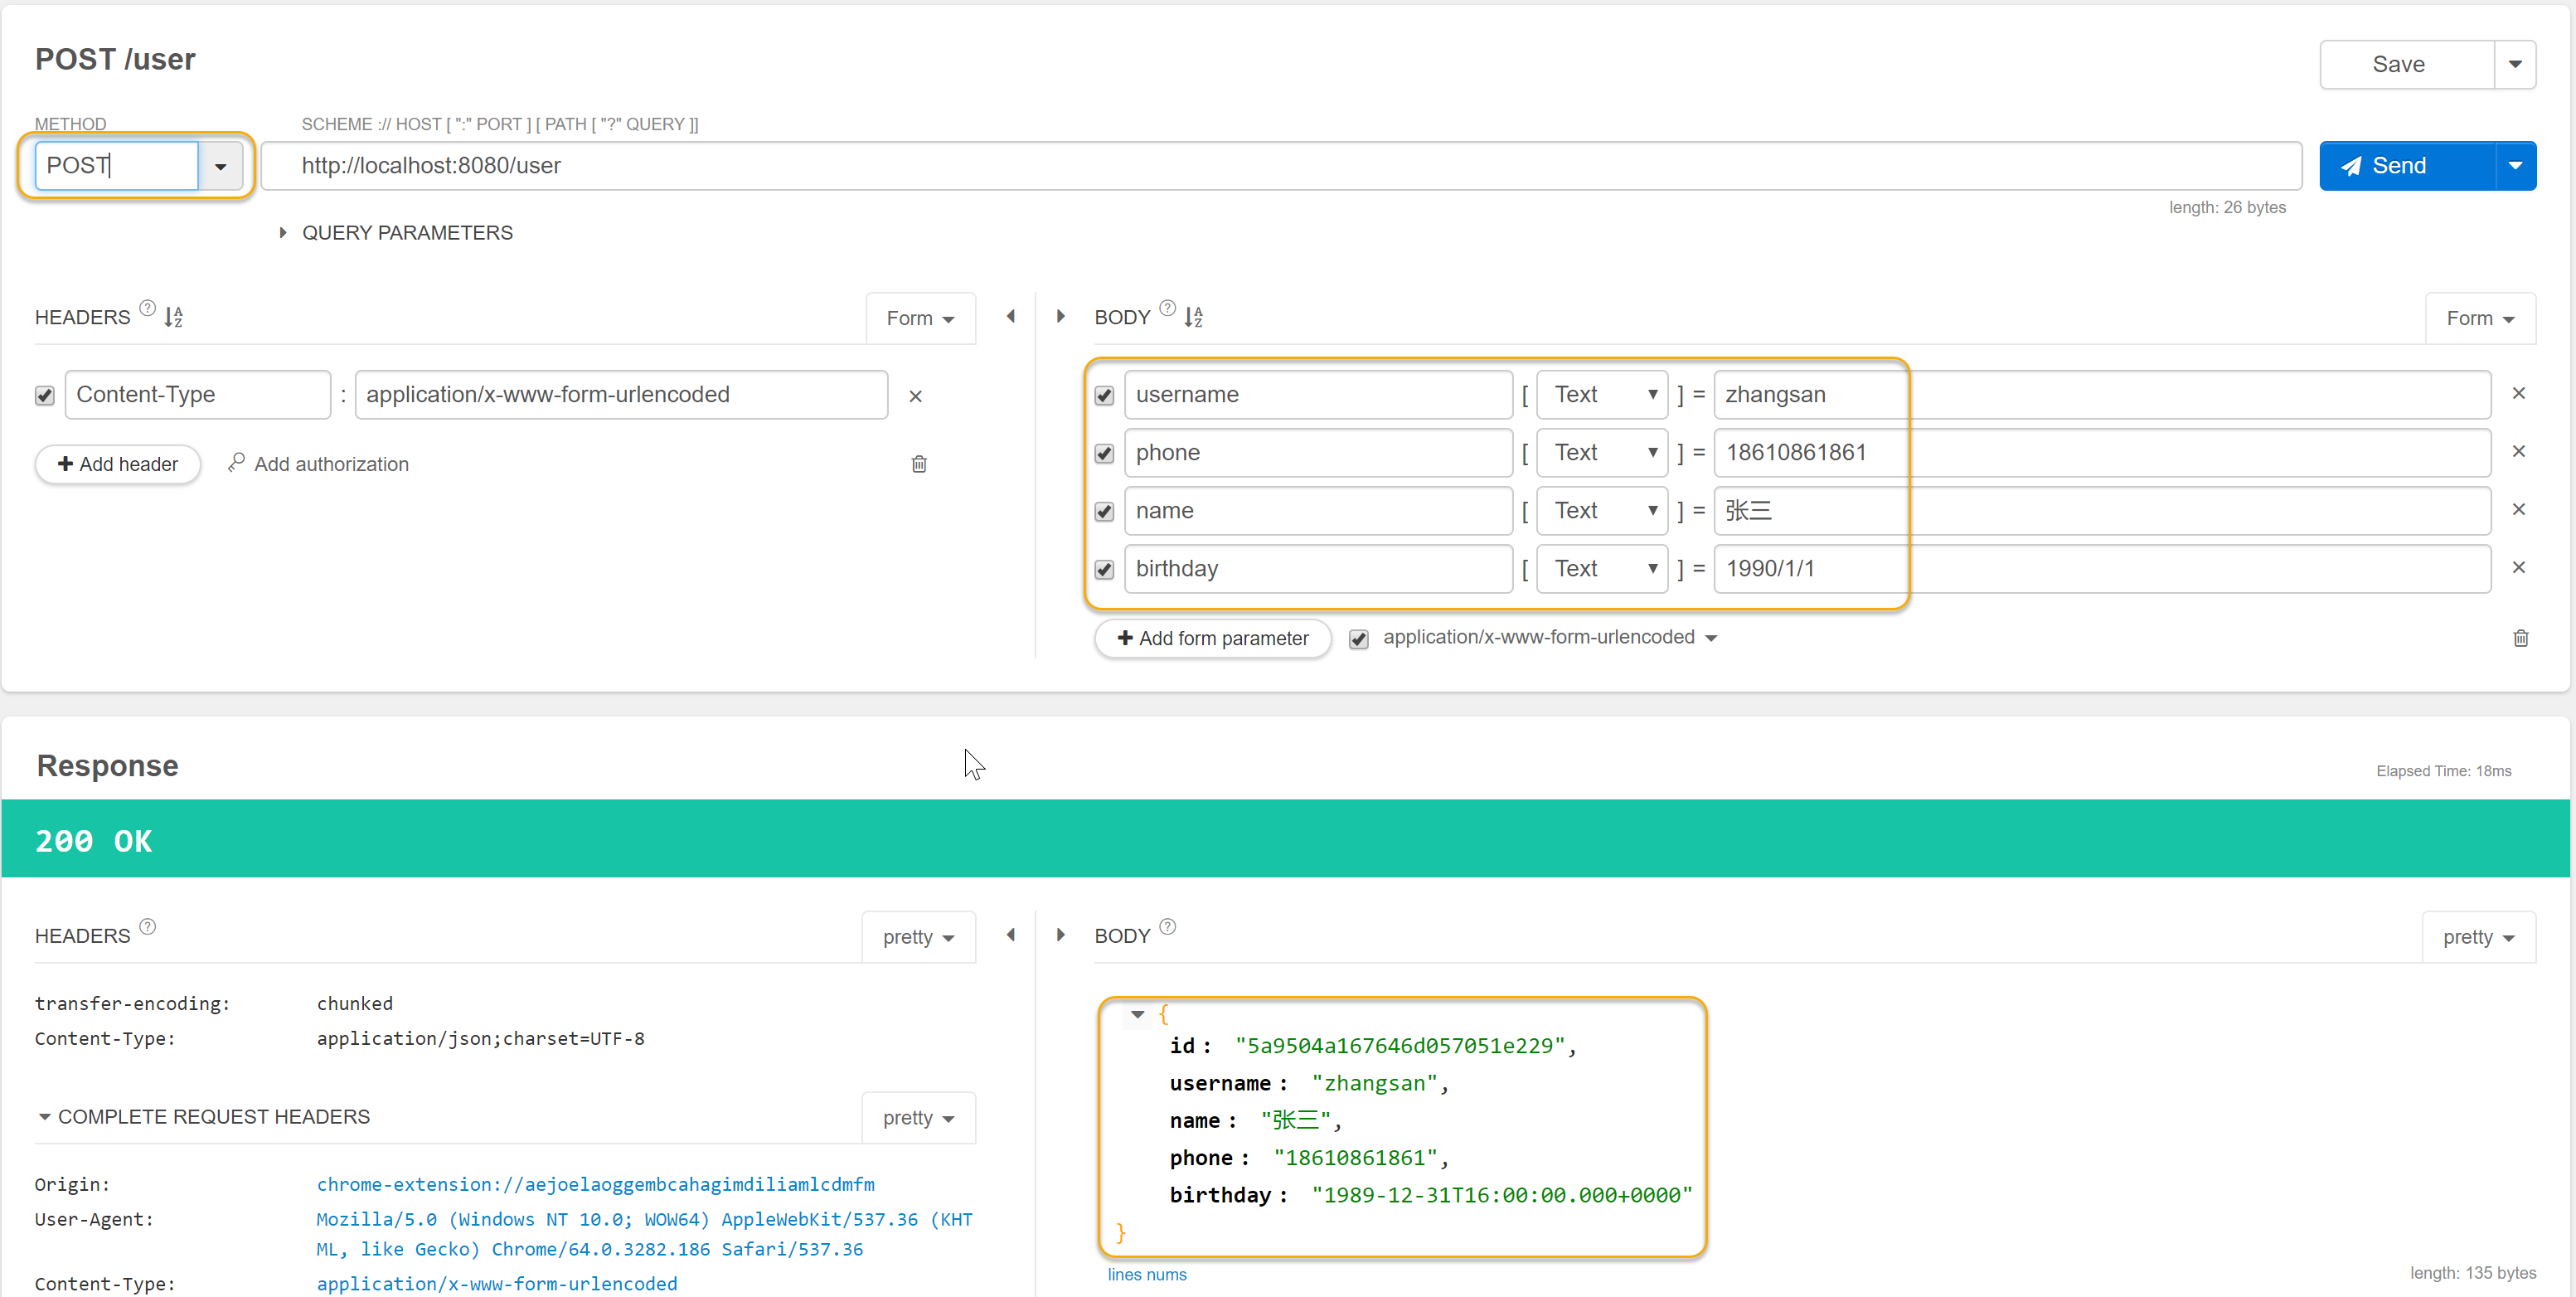Click the POST method text field
This screenshot has width=2576, height=1297.
pyautogui.click(x=116, y=166)
